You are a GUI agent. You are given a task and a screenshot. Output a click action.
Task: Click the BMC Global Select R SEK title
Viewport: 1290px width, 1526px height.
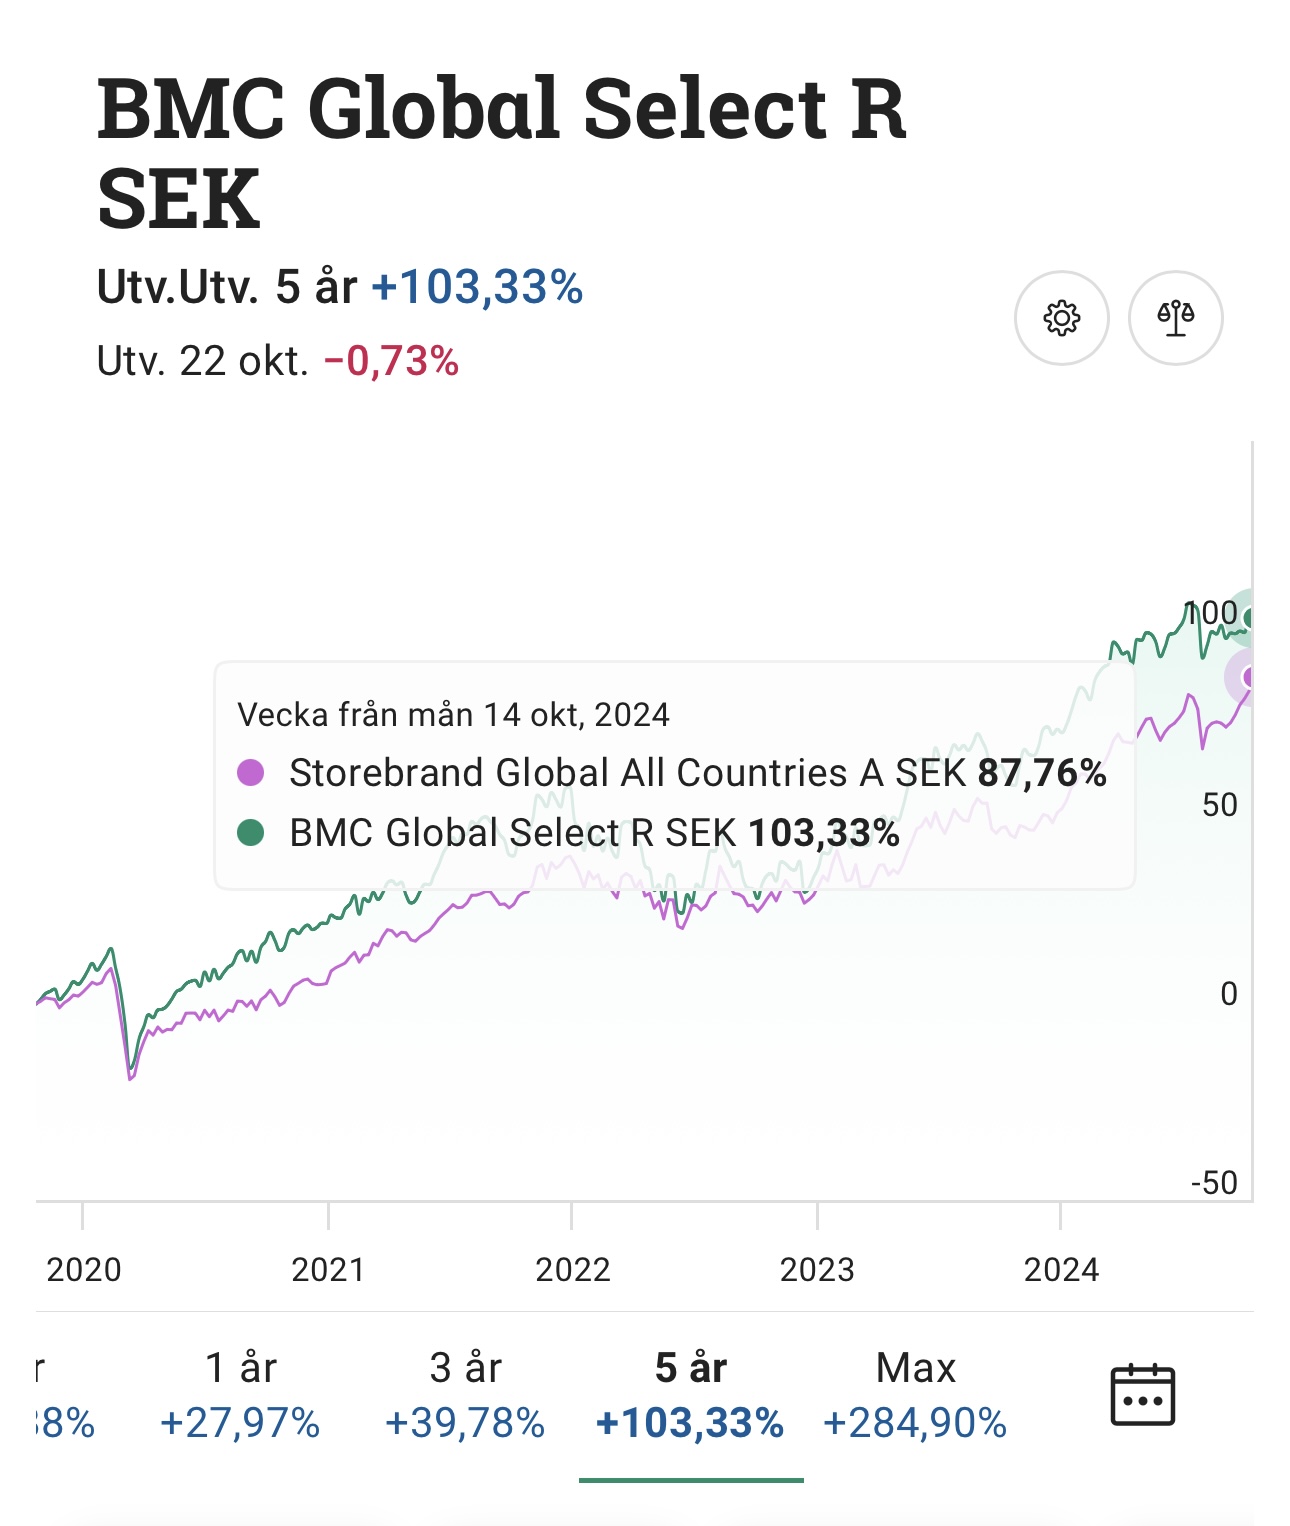click(500, 152)
